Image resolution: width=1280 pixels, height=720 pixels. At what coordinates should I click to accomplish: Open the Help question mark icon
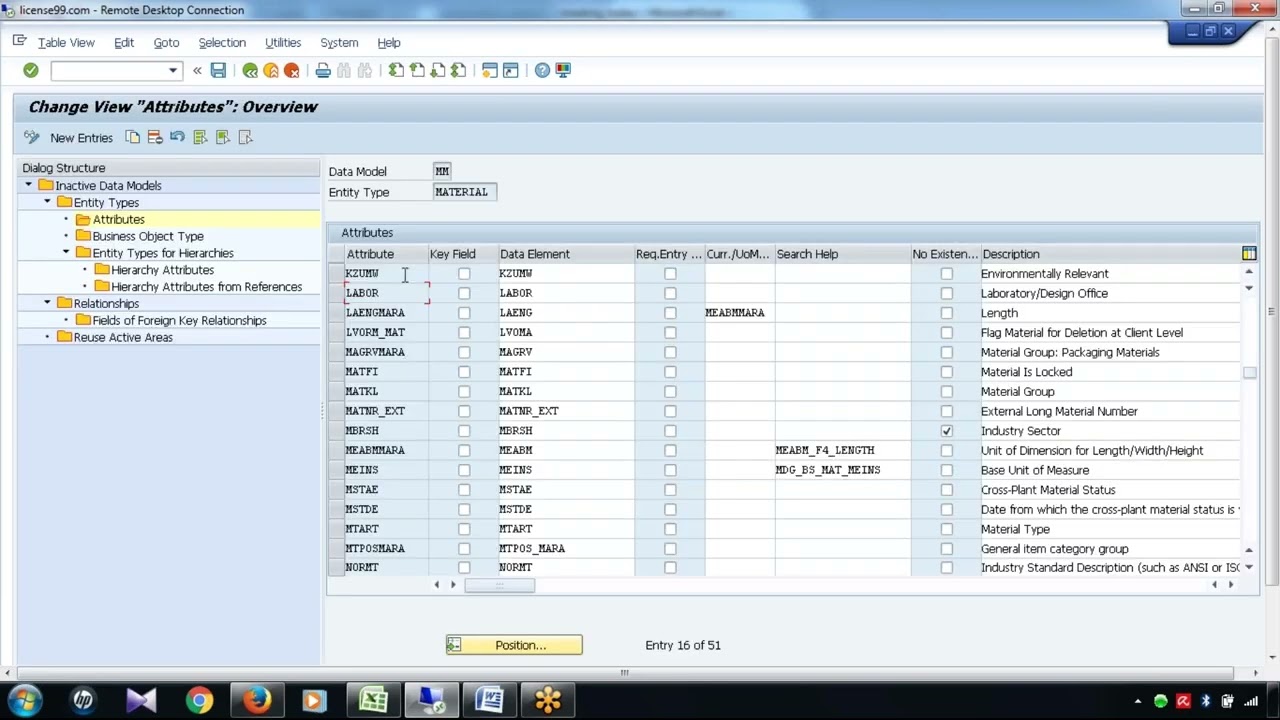[x=542, y=70]
